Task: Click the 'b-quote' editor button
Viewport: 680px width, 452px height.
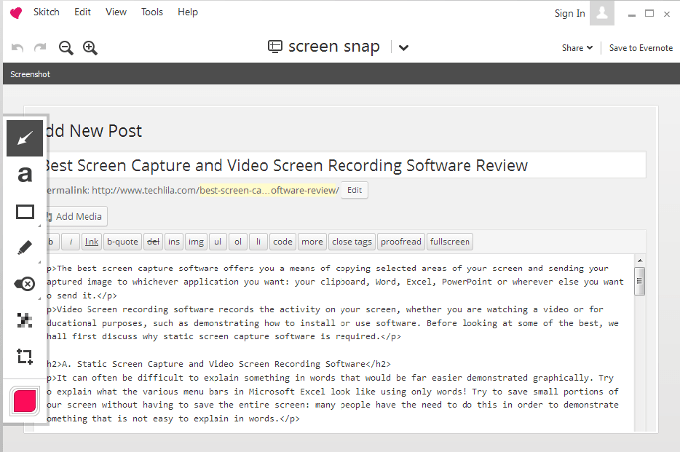Action: pos(123,242)
